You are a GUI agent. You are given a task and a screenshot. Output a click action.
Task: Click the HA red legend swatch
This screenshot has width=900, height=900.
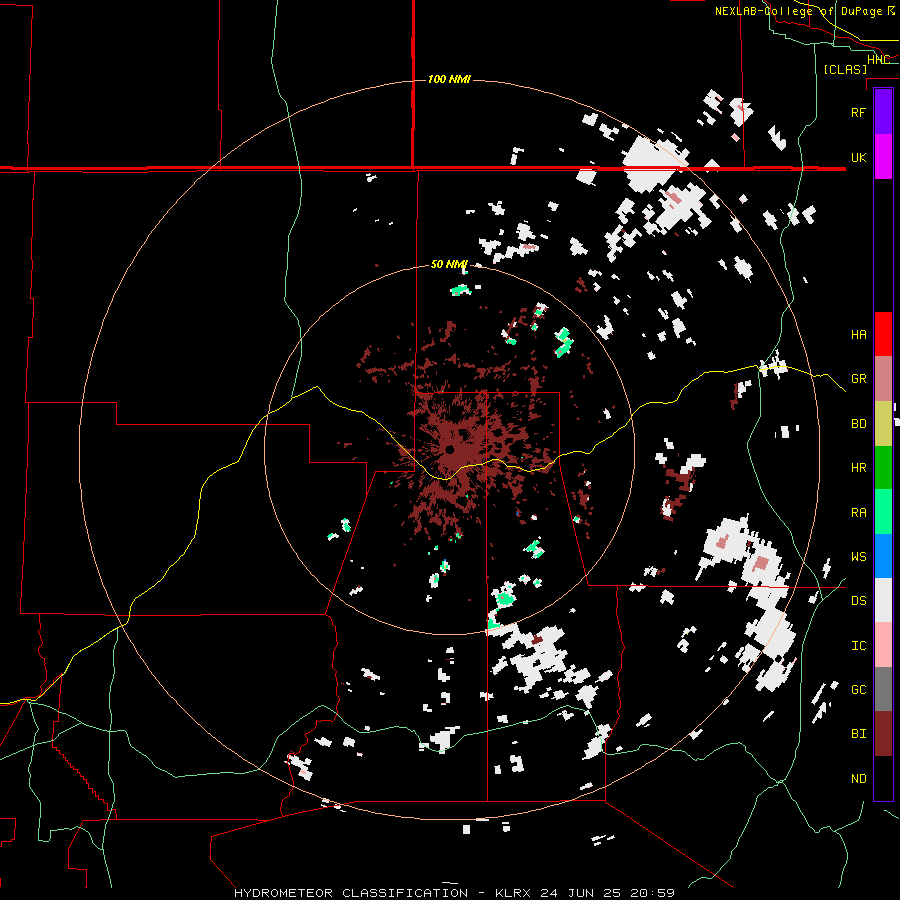(x=883, y=334)
